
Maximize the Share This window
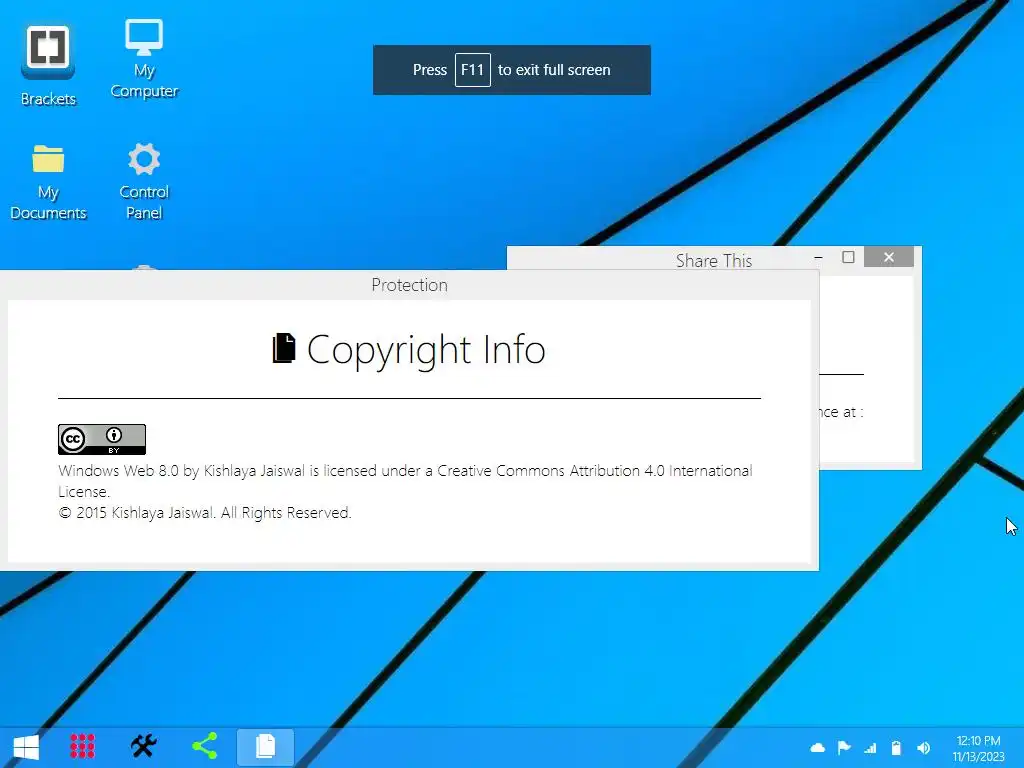tap(848, 257)
